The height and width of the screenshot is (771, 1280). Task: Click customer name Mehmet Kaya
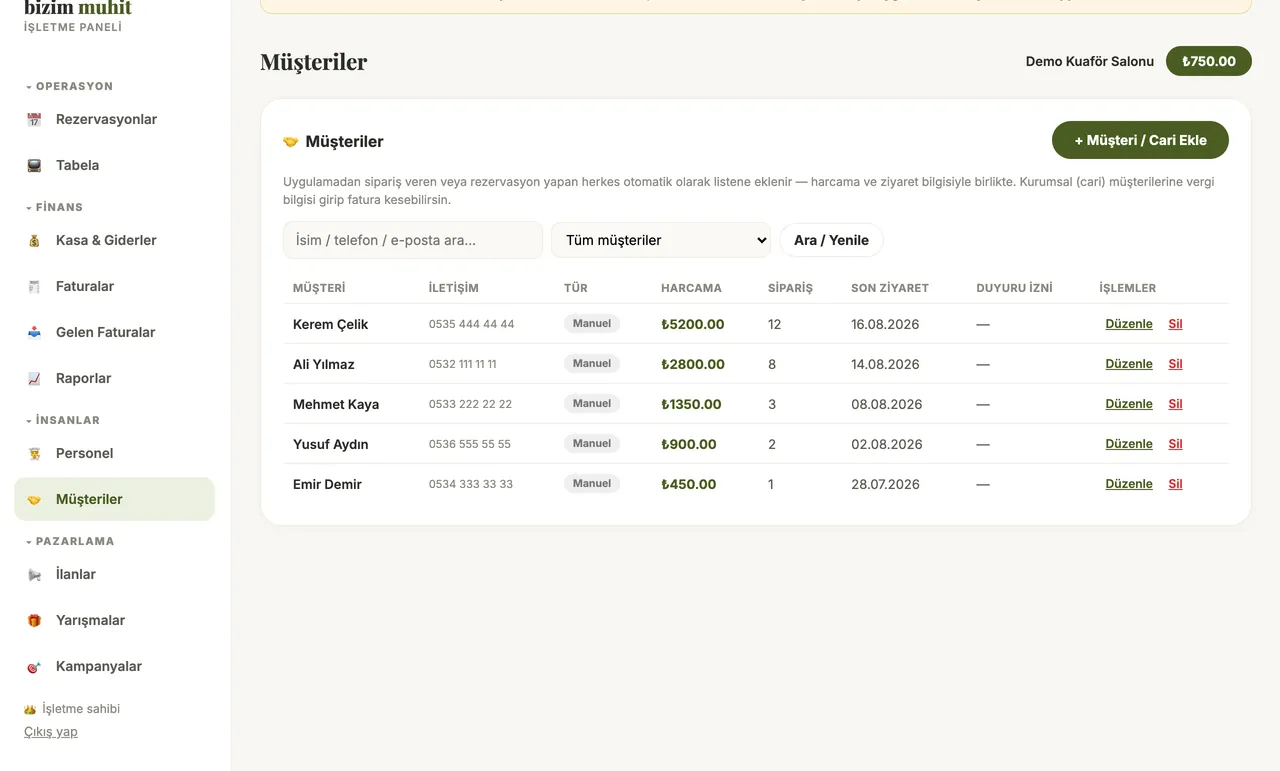pyautogui.click(x=336, y=404)
